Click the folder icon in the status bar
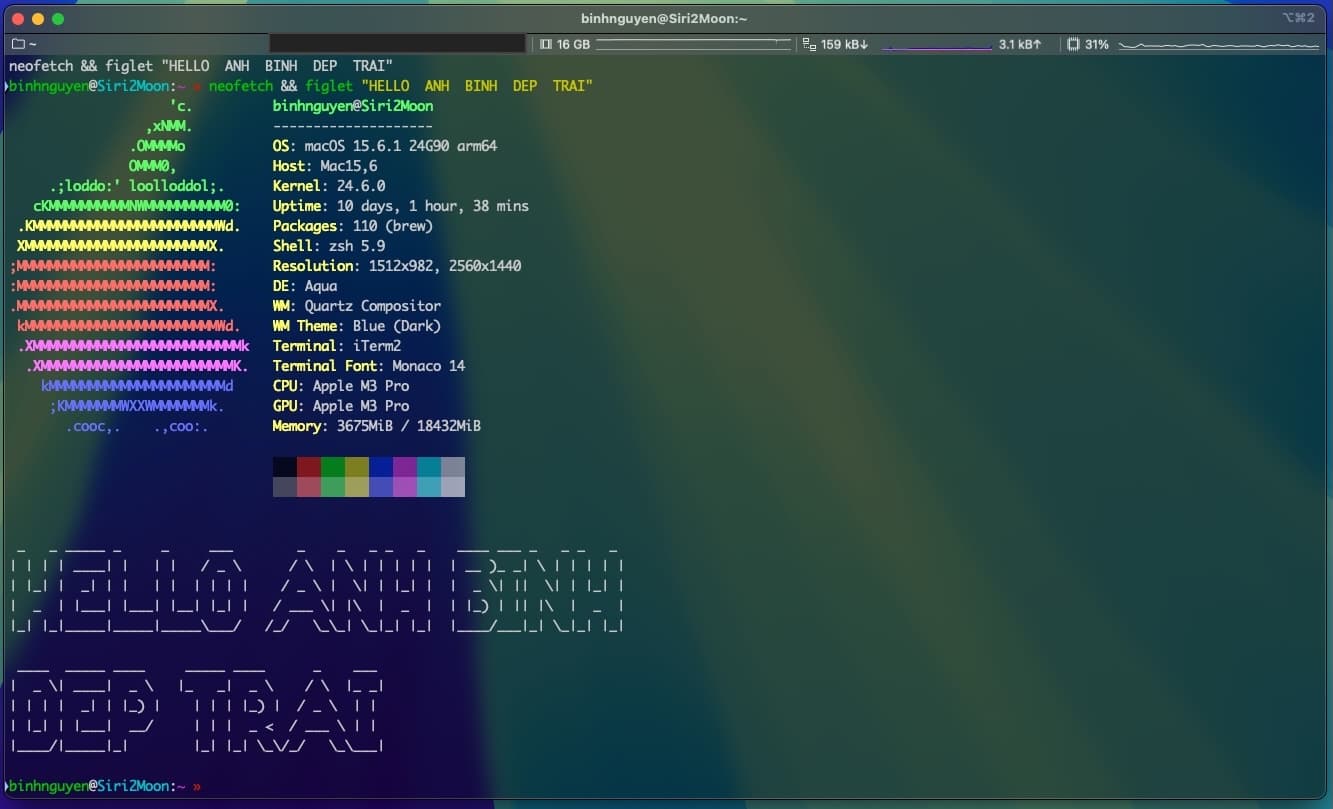The height and width of the screenshot is (809, 1333). pyautogui.click(x=17, y=44)
